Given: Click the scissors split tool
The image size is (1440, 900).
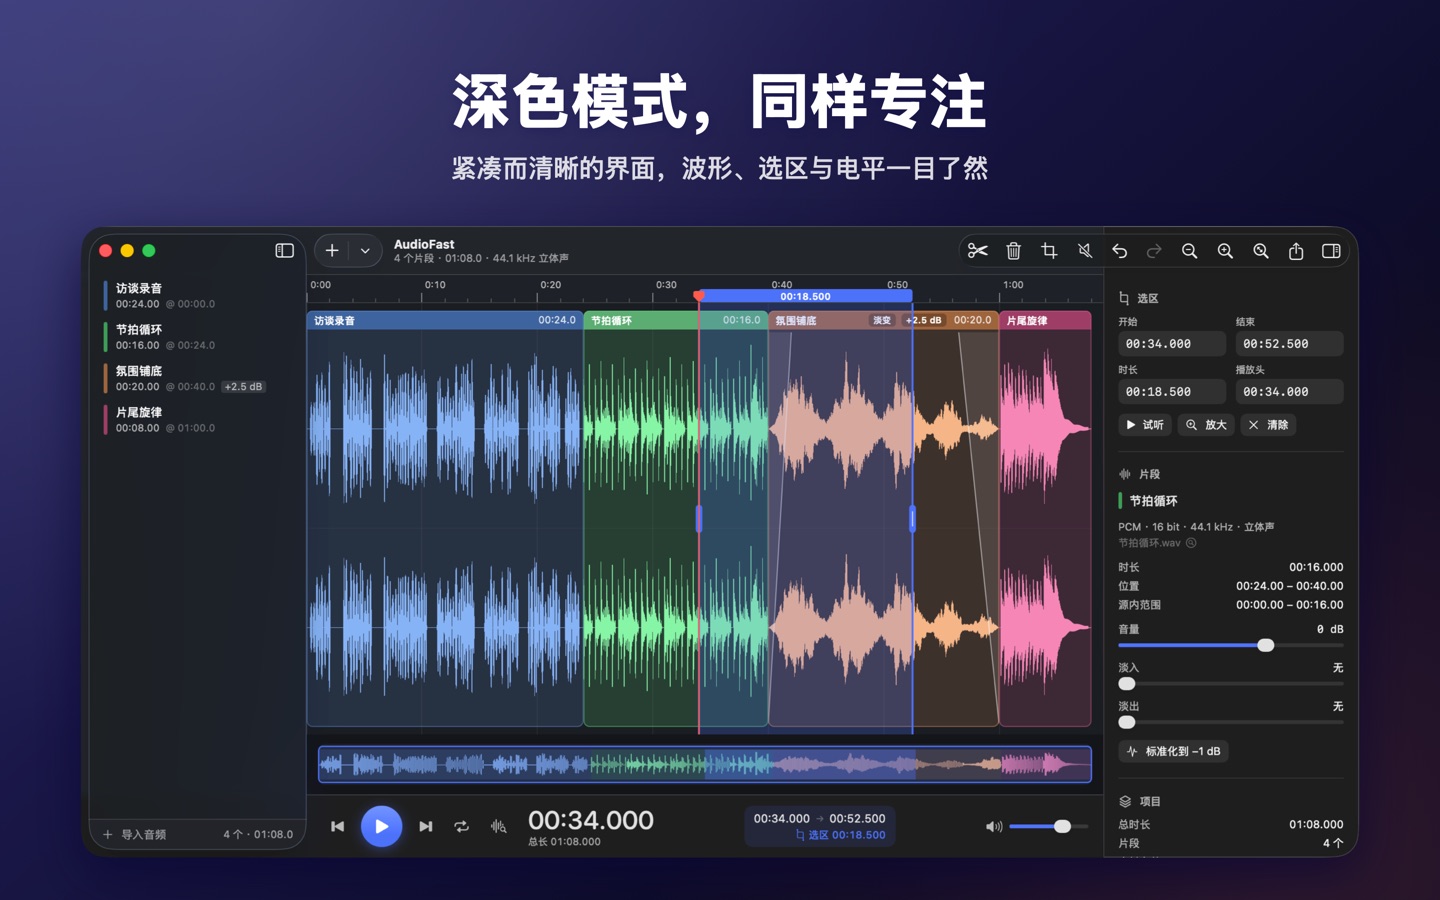Looking at the screenshot, I should pos(977,251).
